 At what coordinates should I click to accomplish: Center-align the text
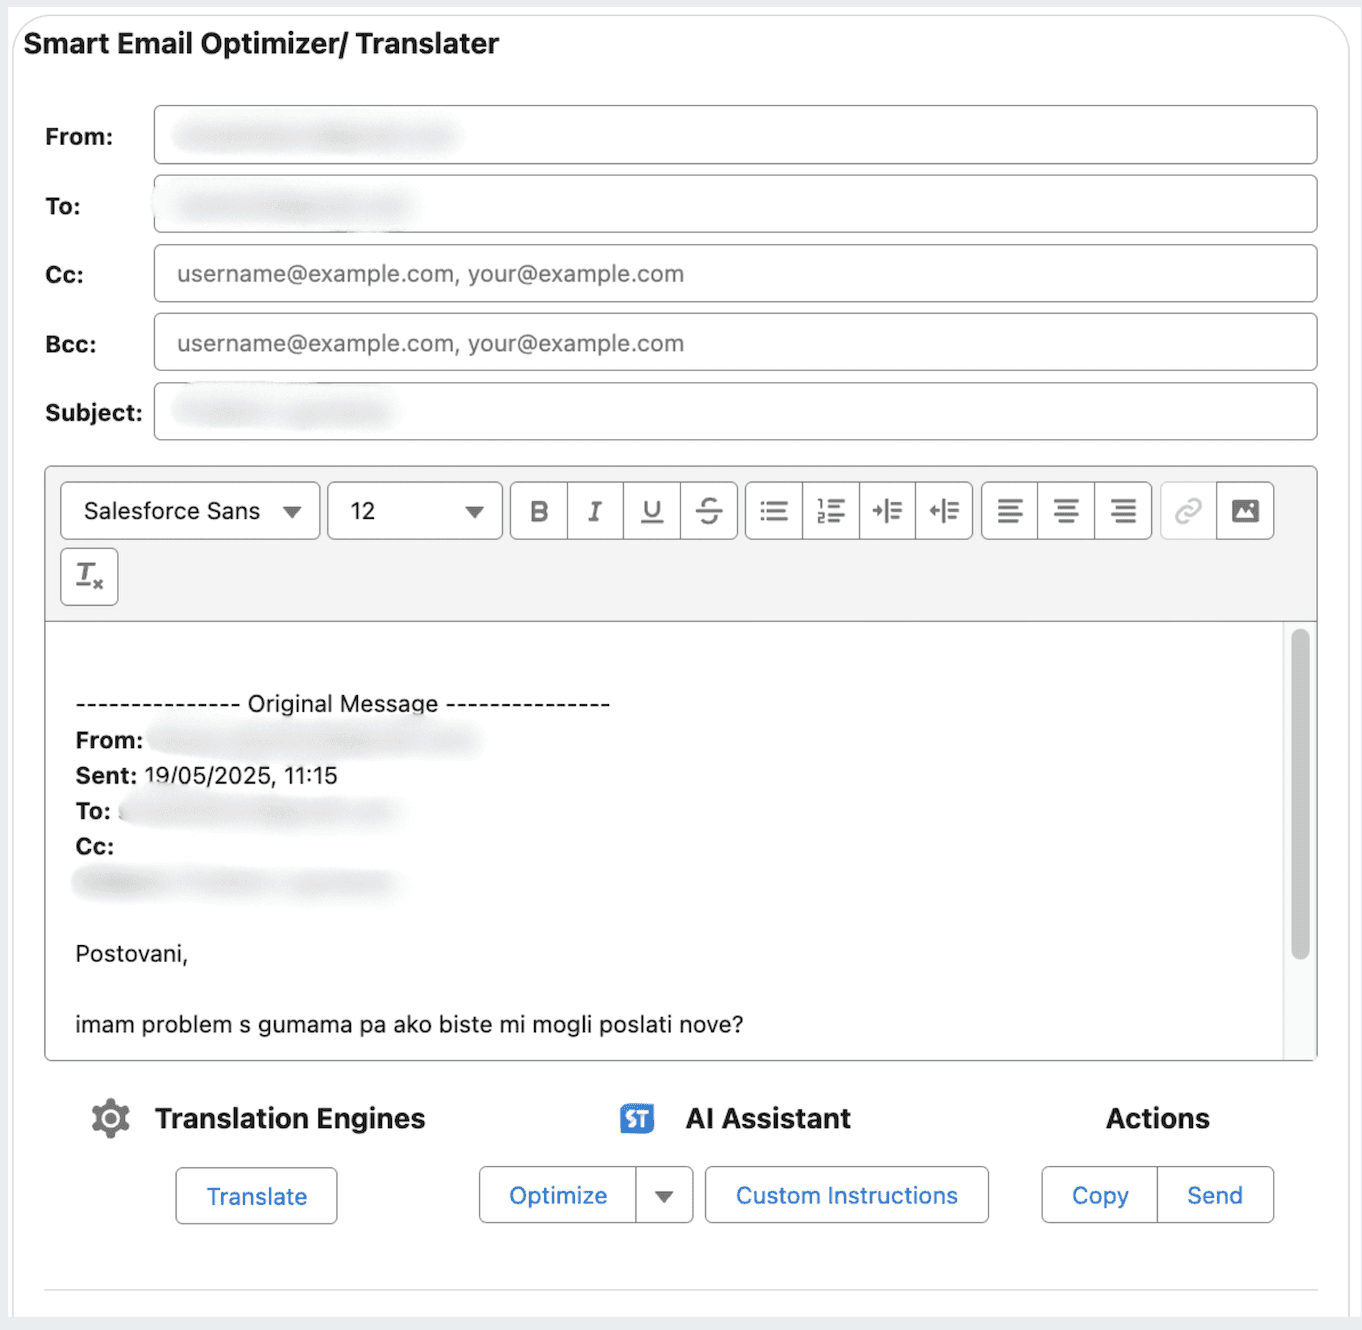[1066, 511]
